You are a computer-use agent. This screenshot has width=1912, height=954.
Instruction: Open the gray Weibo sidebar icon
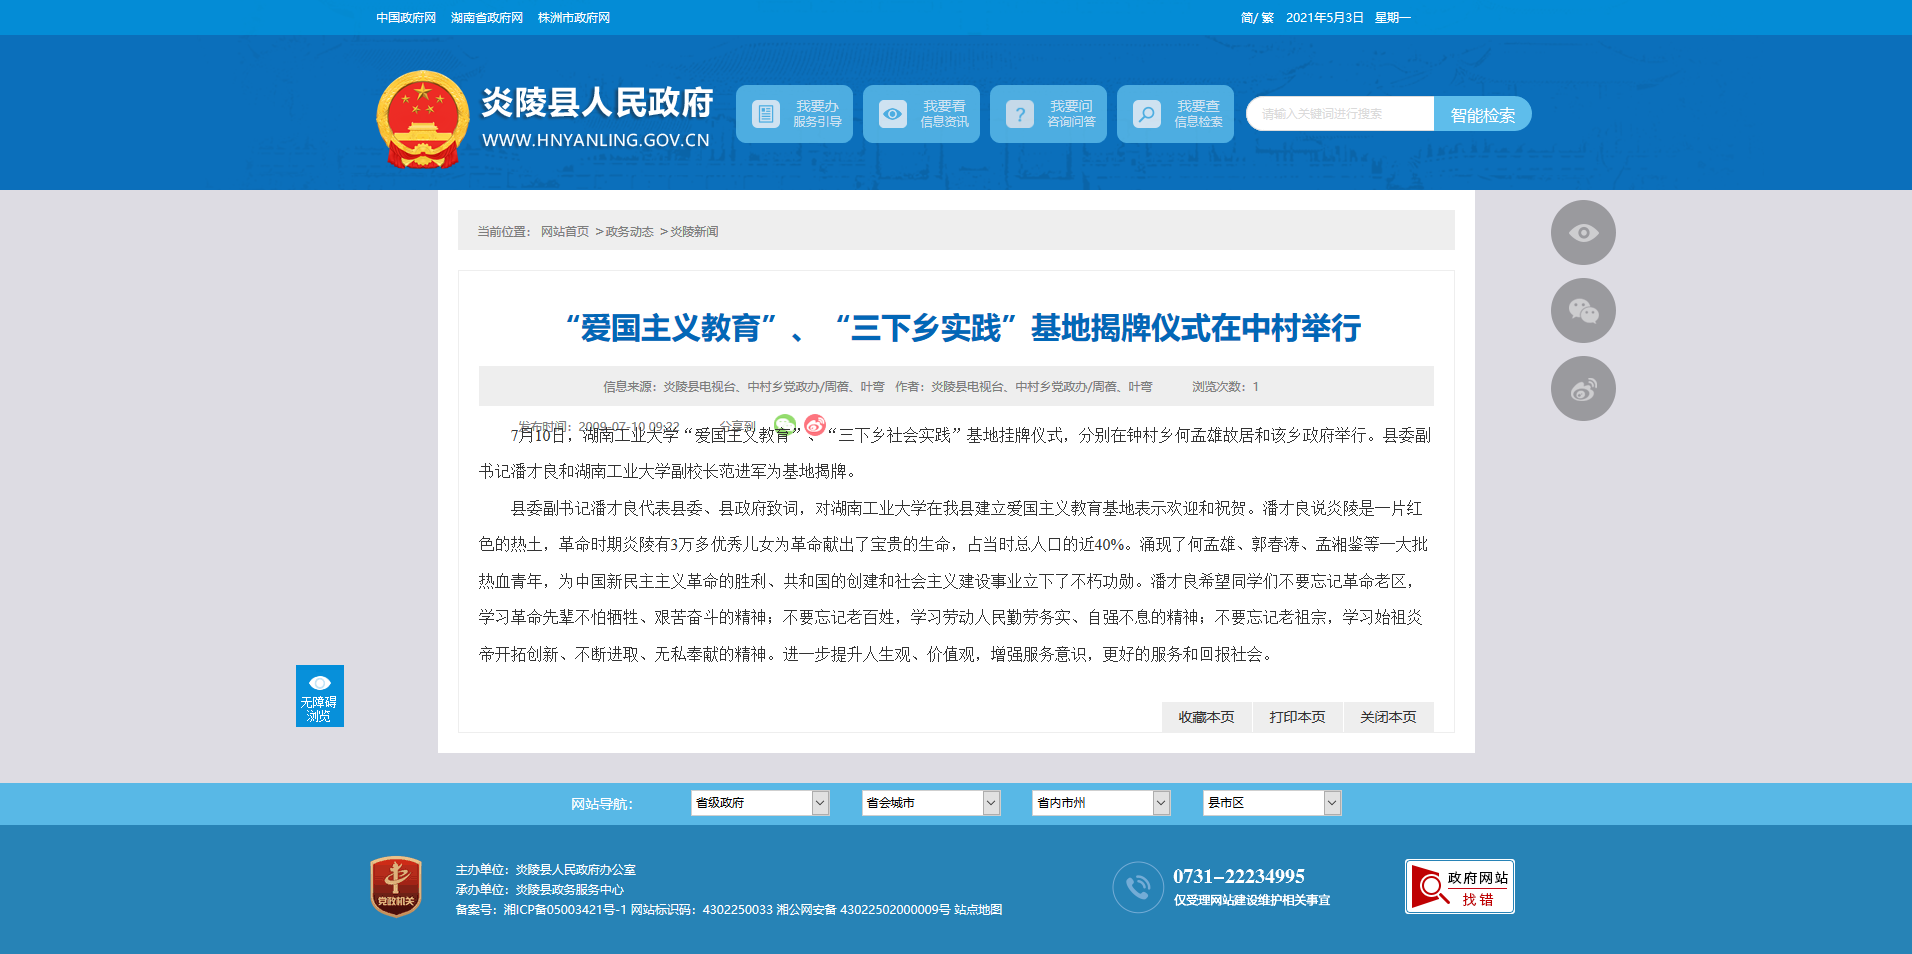point(1582,389)
